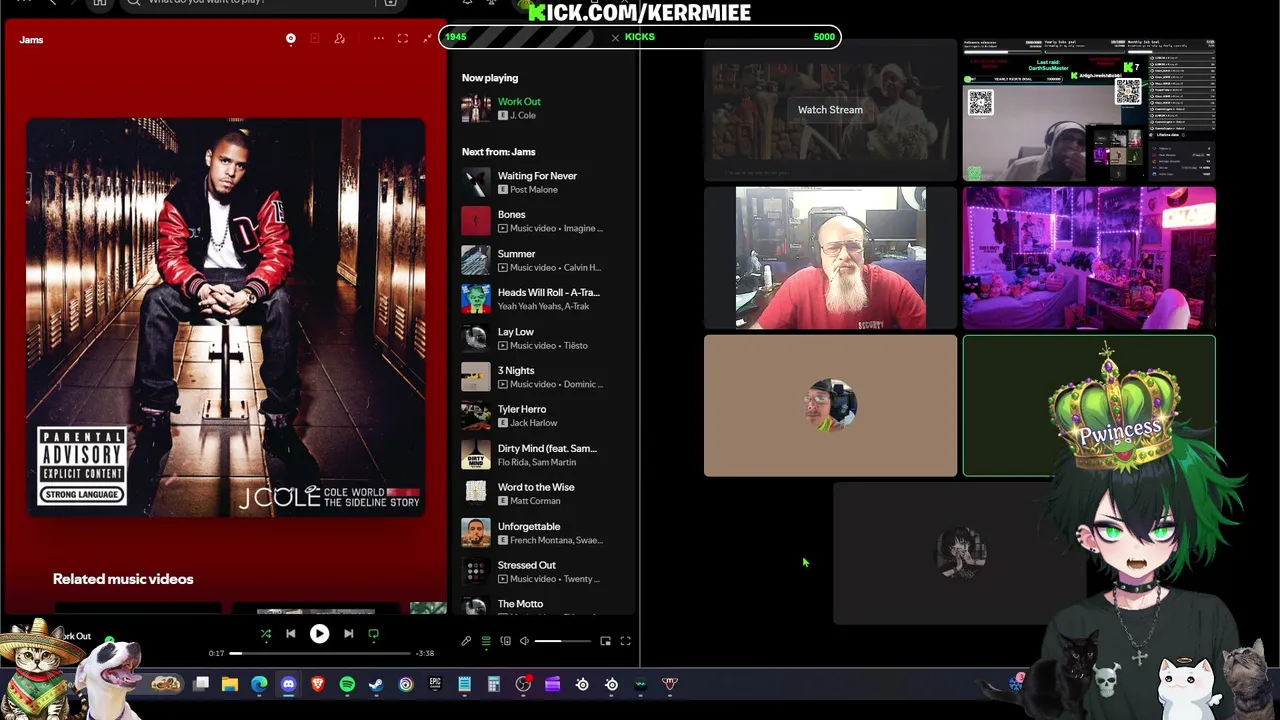The width and height of the screenshot is (1280, 720).
Task: Click the Bones red album thumbnail
Action: [x=476, y=221]
